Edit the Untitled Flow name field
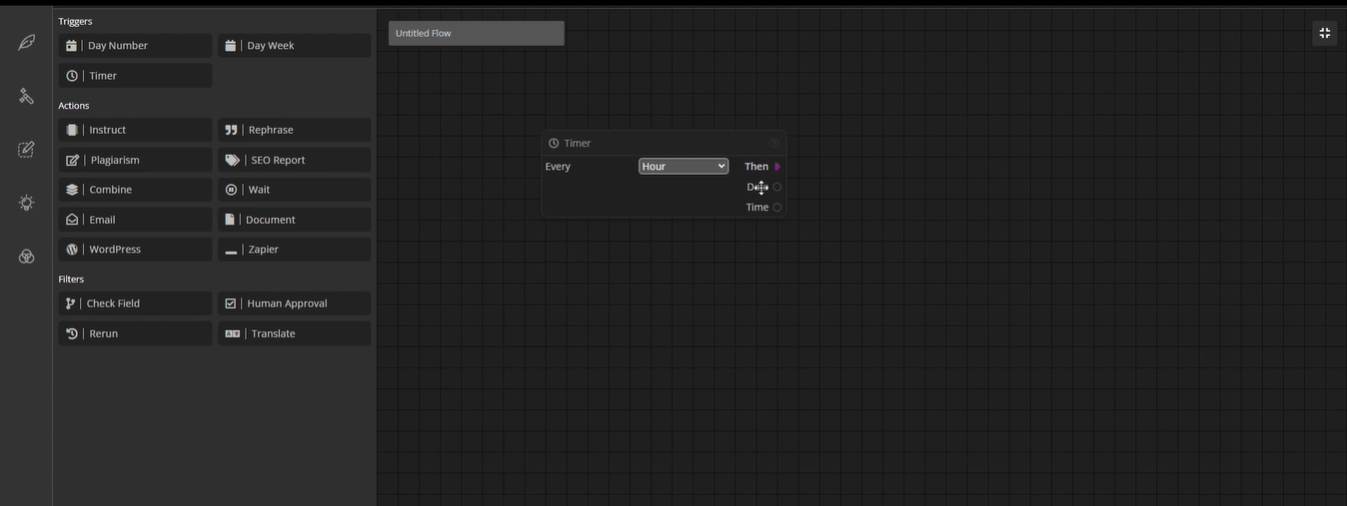The width and height of the screenshot is (1347, 506). pyautogui.click(x=476, y=33)
